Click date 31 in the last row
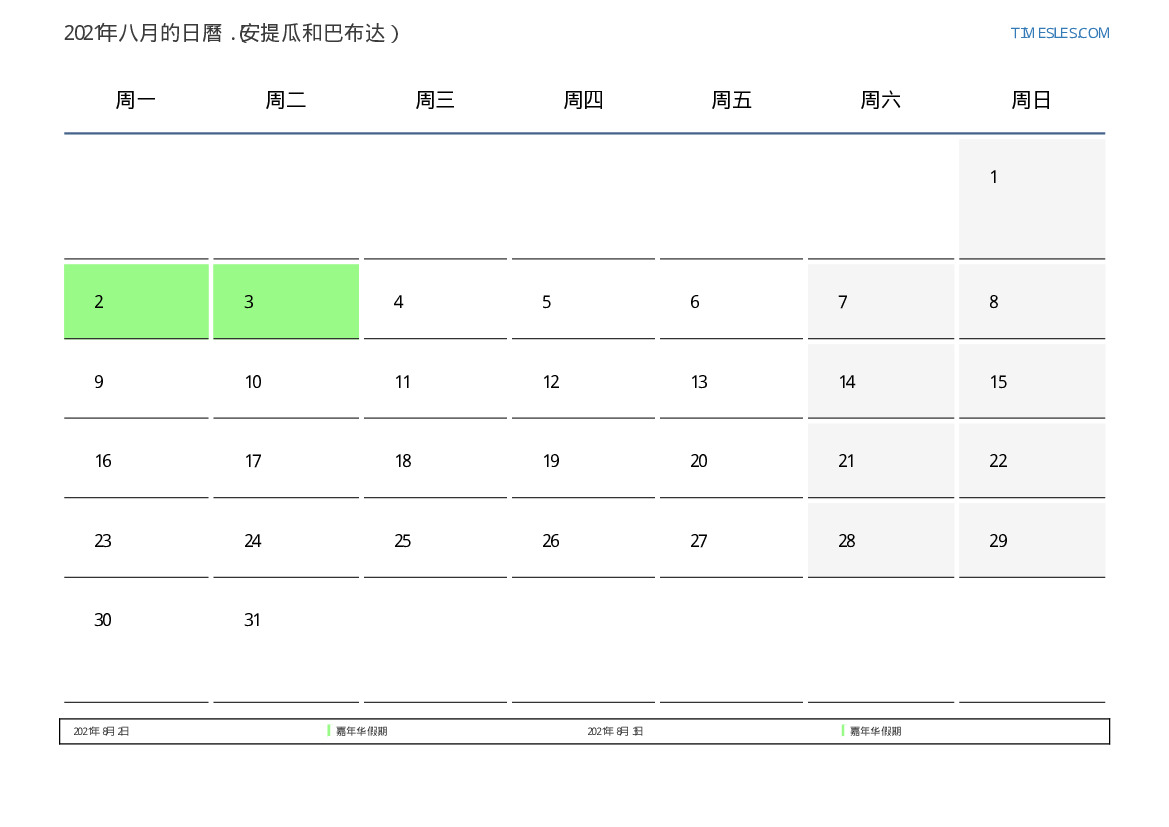Image resolution: width=1169 pixels, height=827 pixels. [x=286, y=621]
